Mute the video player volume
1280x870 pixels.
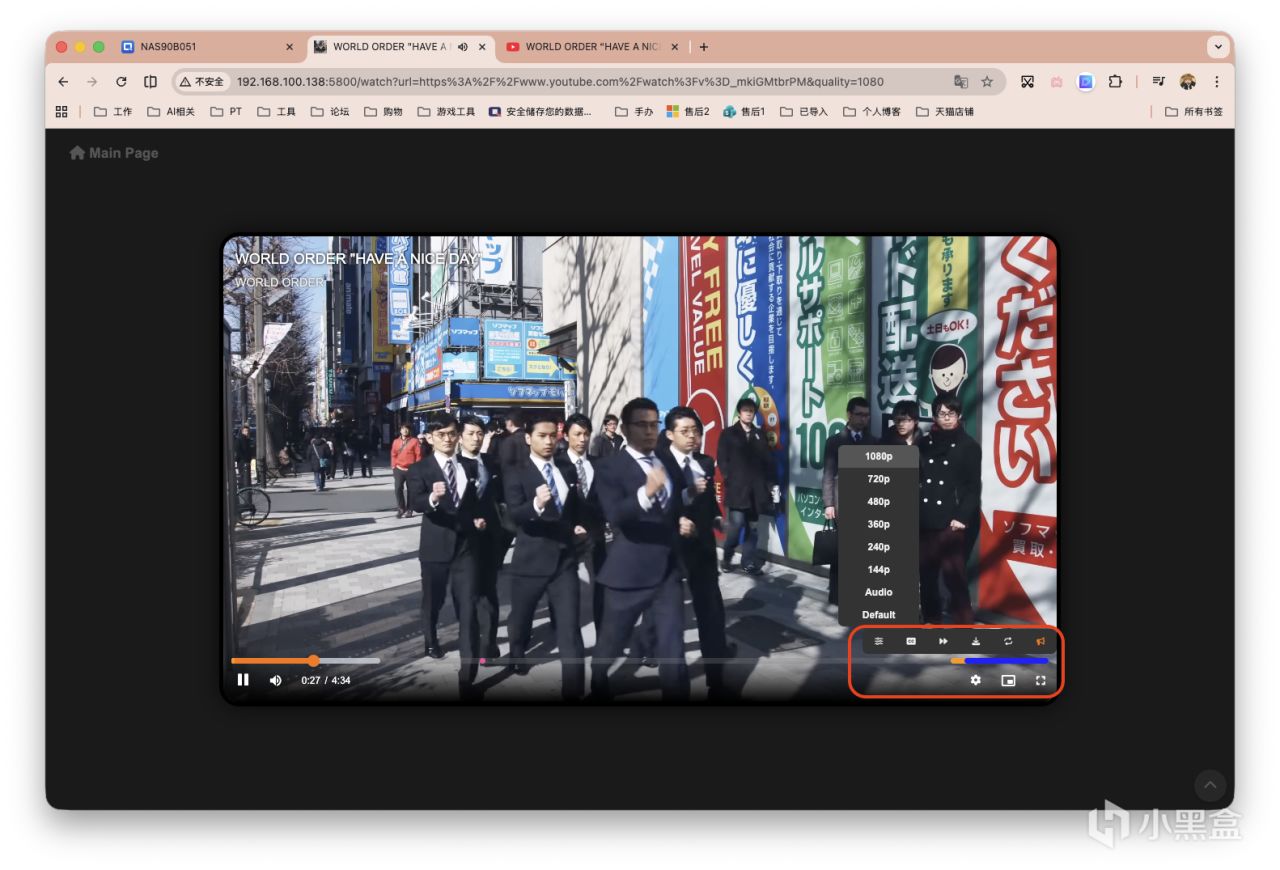[276, 680]
